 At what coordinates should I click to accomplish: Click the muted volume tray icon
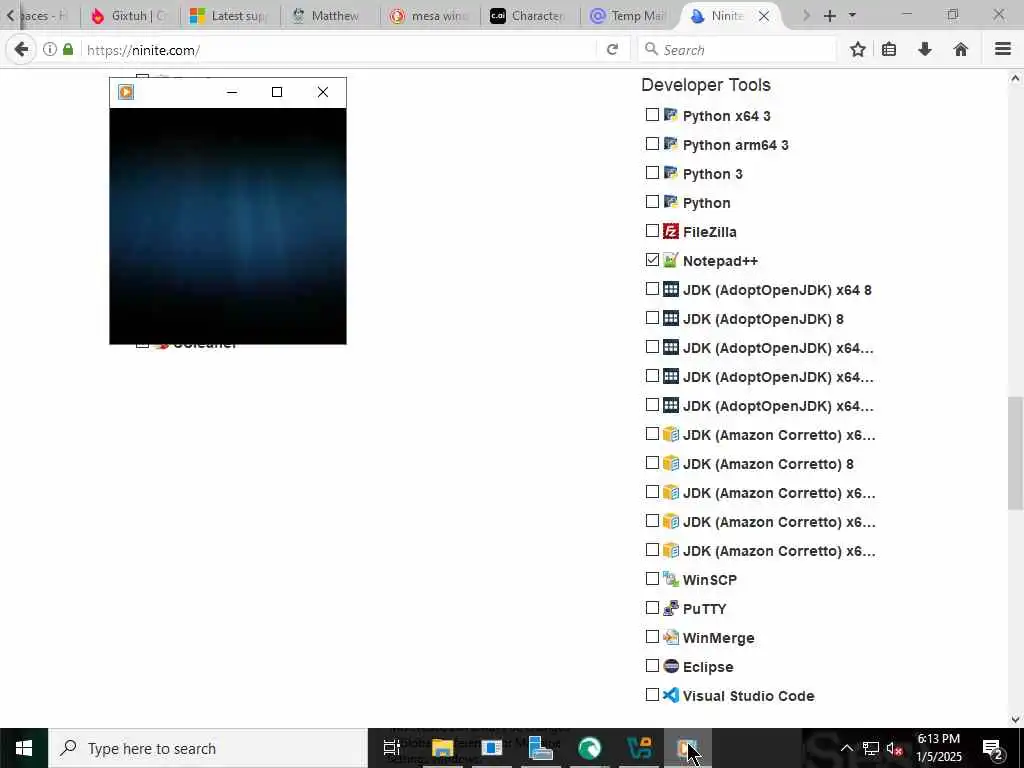[895, 748]
